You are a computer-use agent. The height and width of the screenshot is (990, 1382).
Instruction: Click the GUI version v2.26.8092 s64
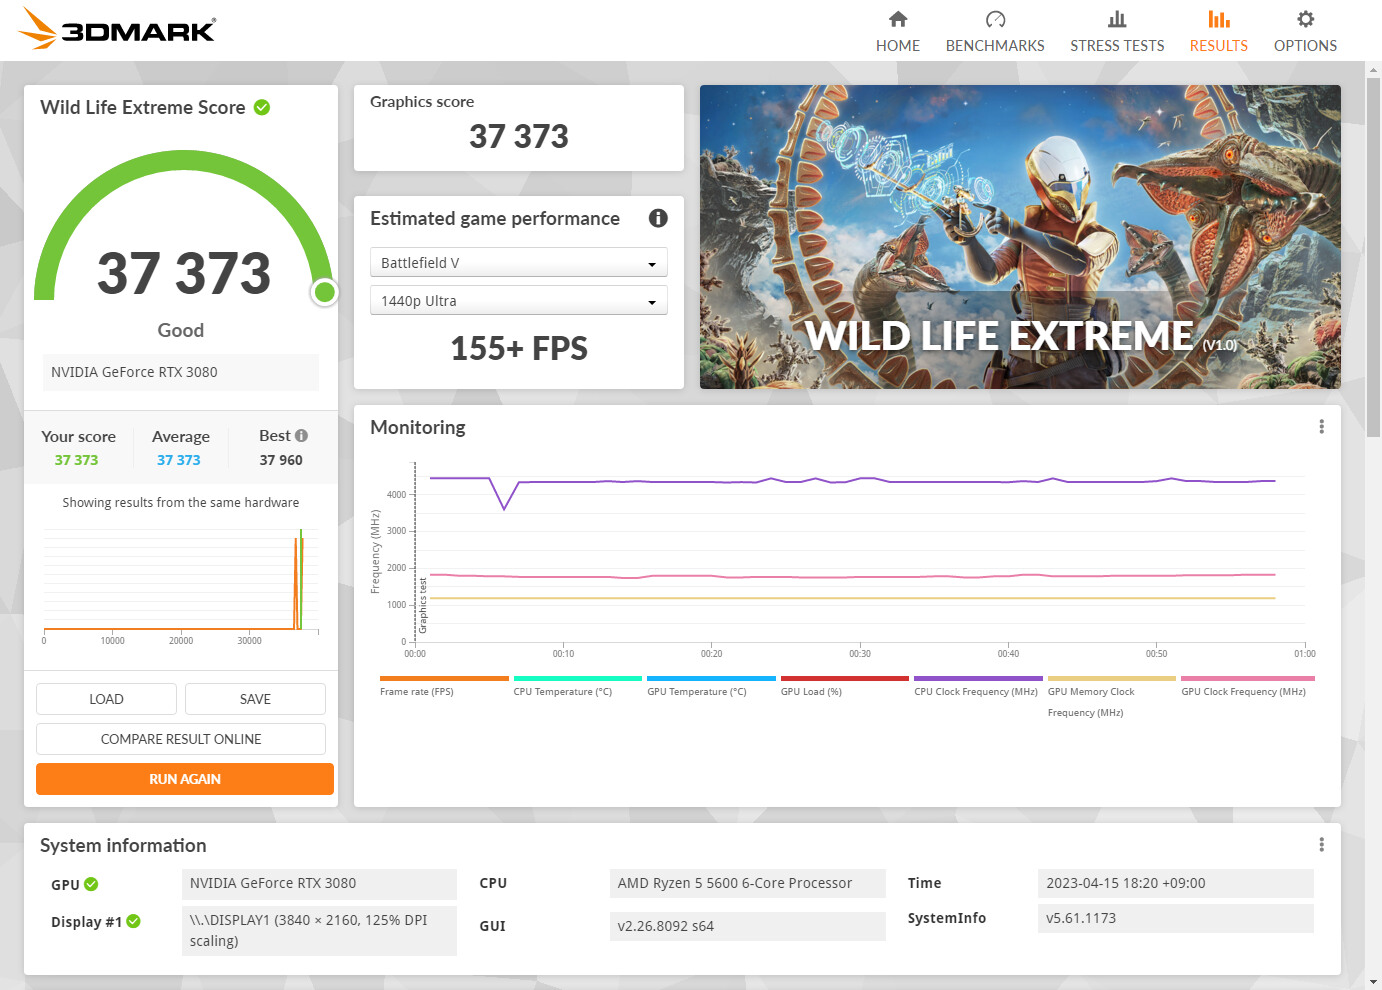747,926
